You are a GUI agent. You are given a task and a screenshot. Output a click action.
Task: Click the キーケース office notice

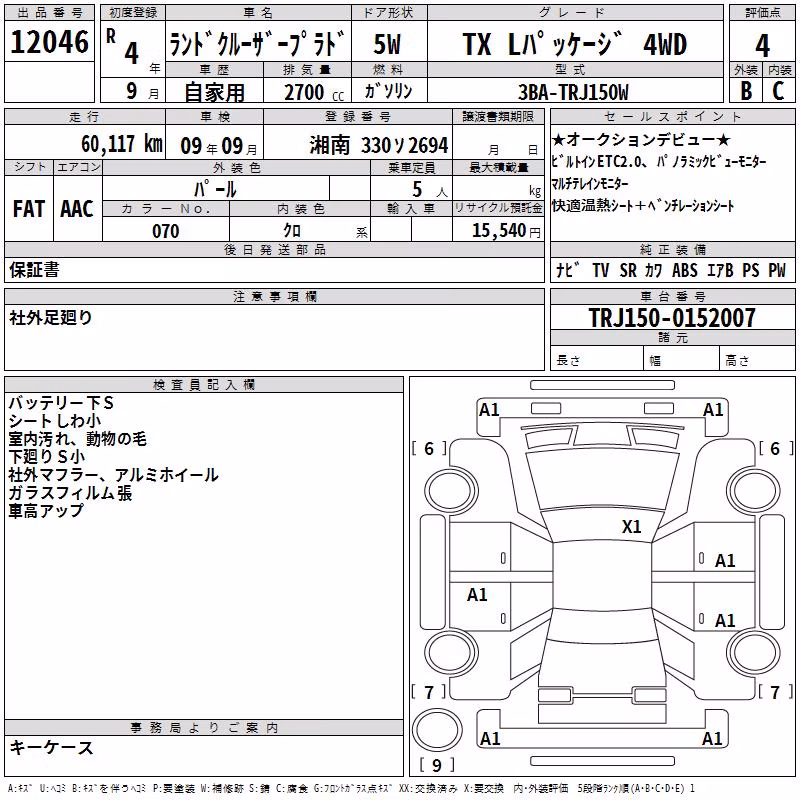(52, 748)
